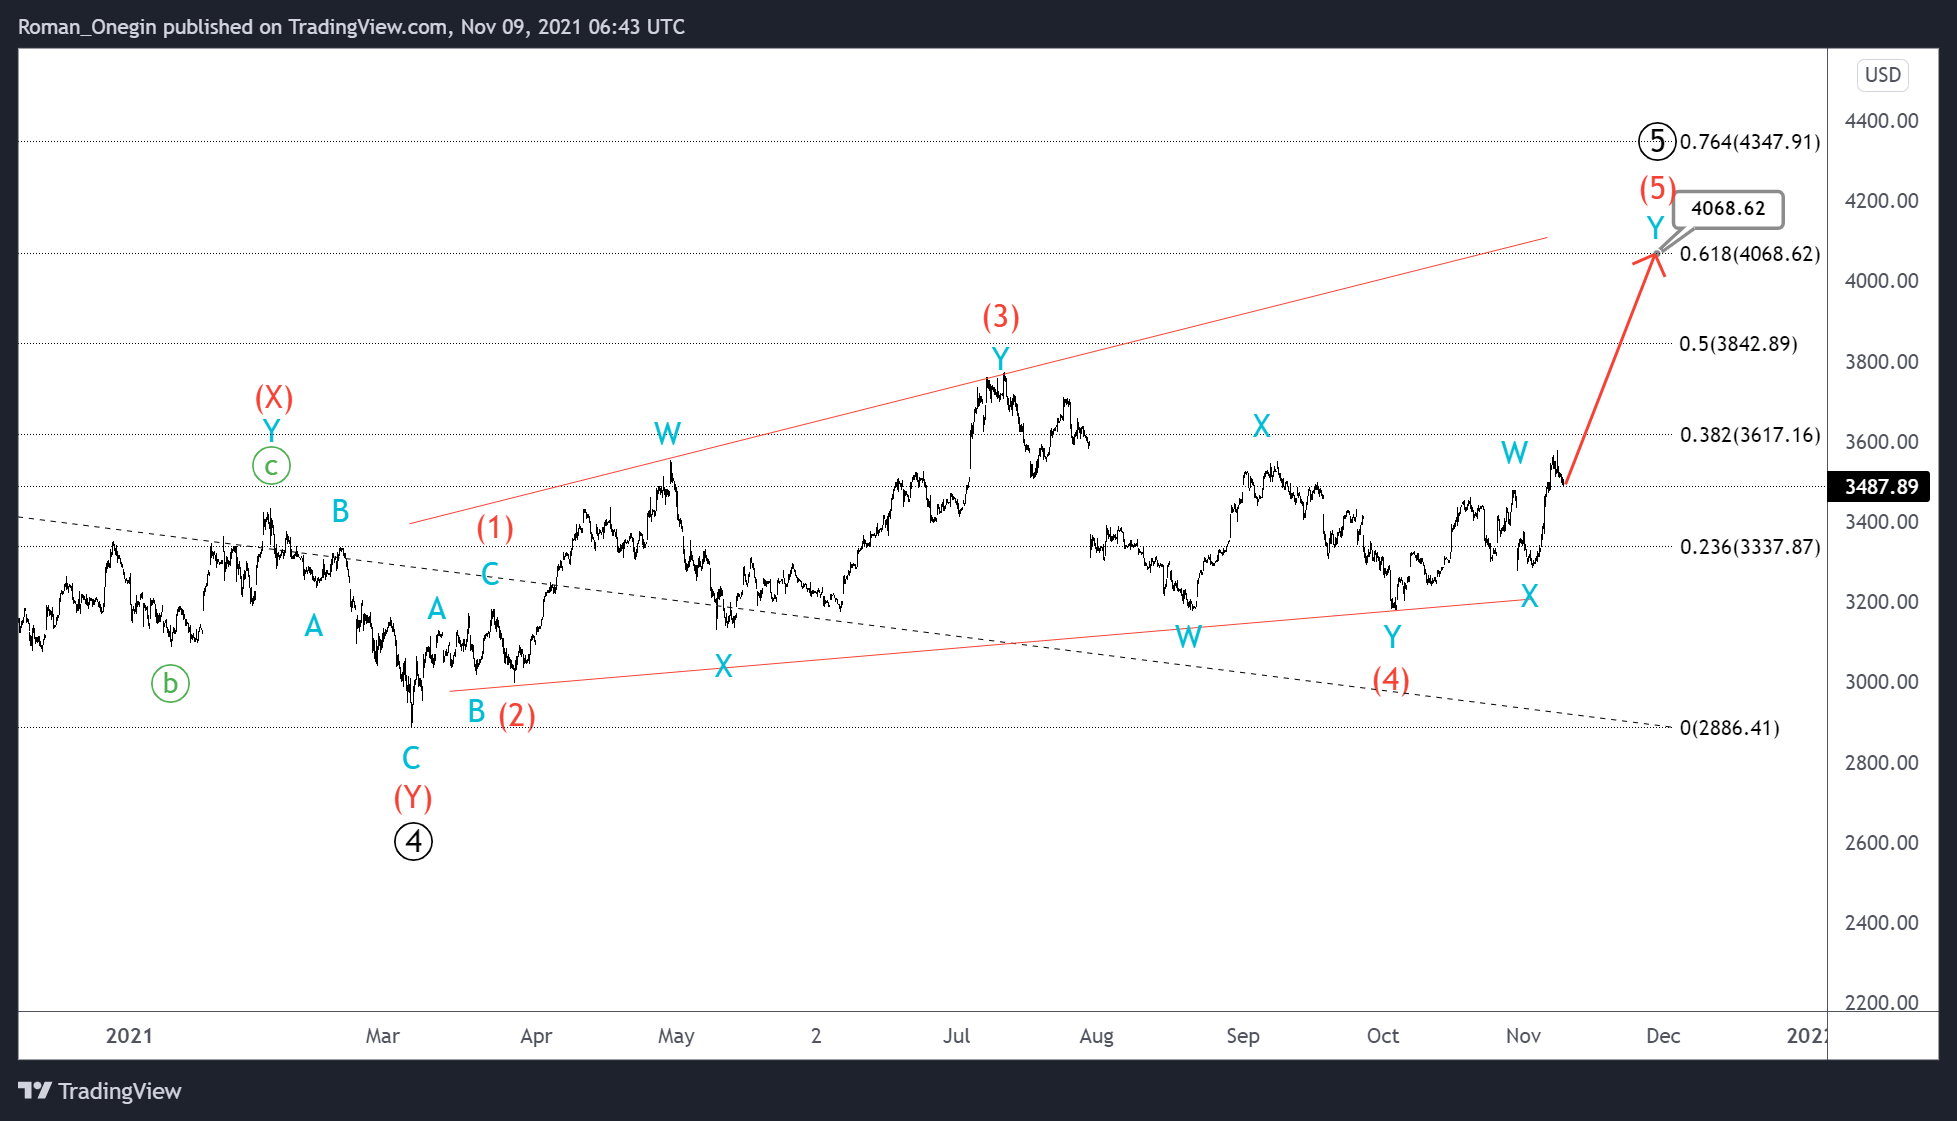This screenshot has height=1121, width=1957.
Task: Click the red (4) wave label
Action: click(1391, 680)
